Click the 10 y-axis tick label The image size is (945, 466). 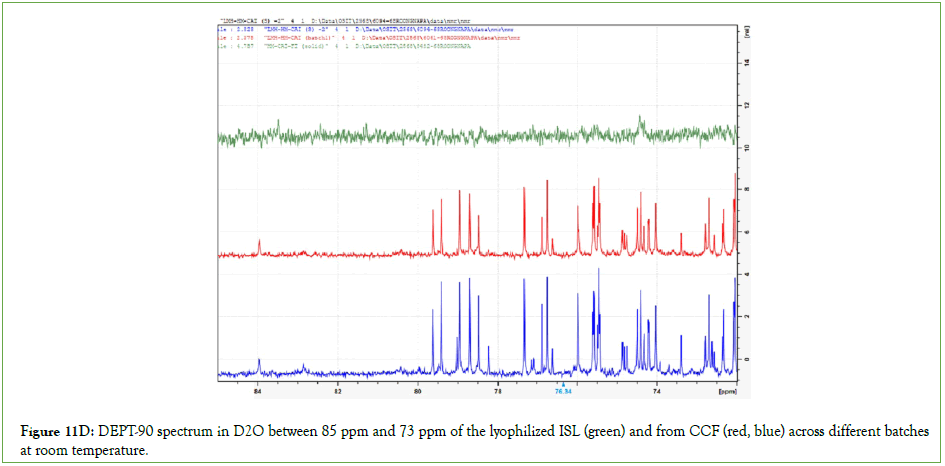(x=746, y=147)
